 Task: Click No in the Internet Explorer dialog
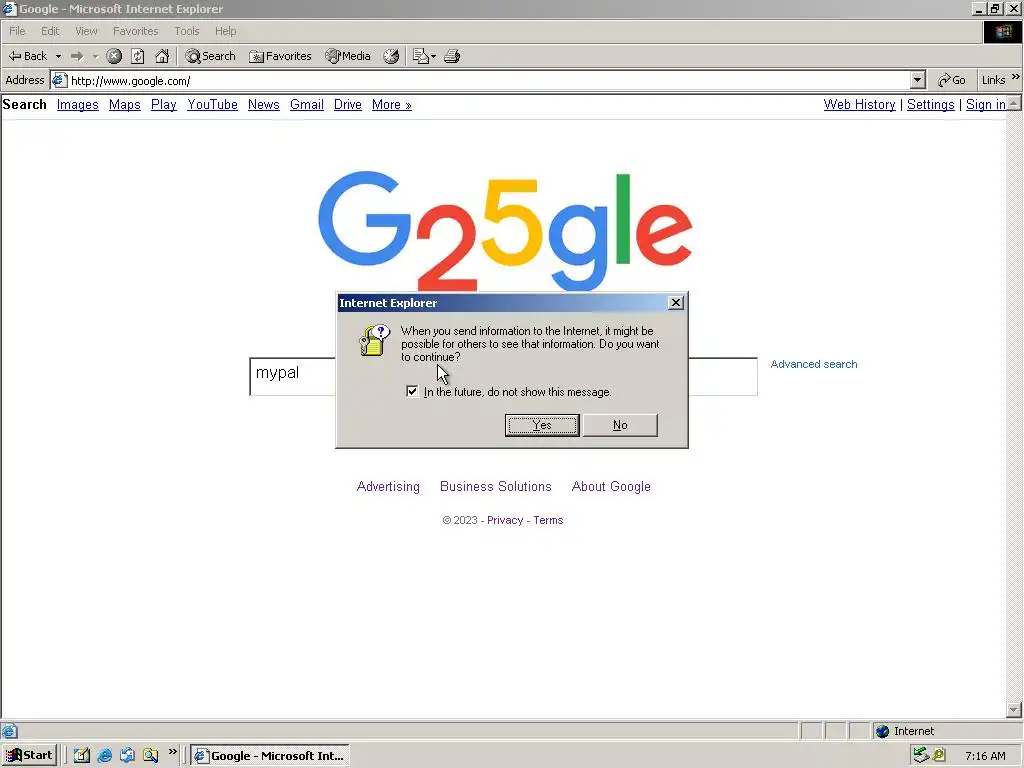click(x=620, y=425)
